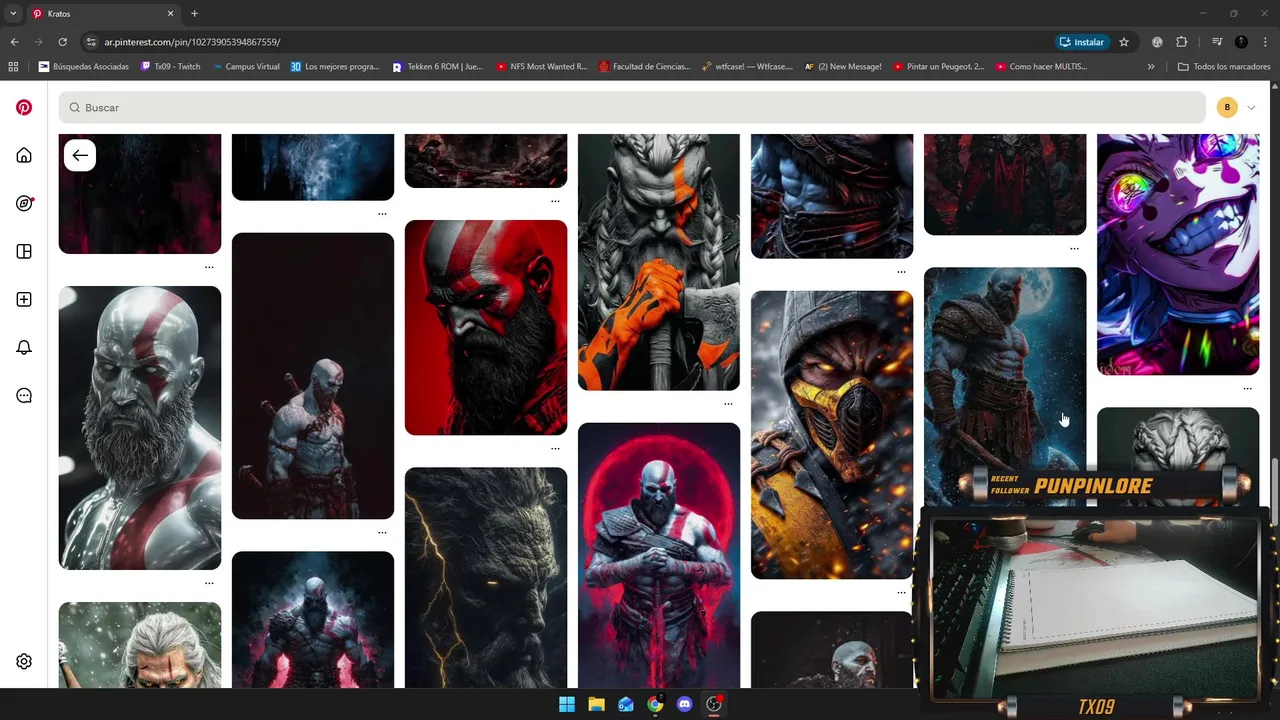Open more options under silver Kratos bust pin

209,583
